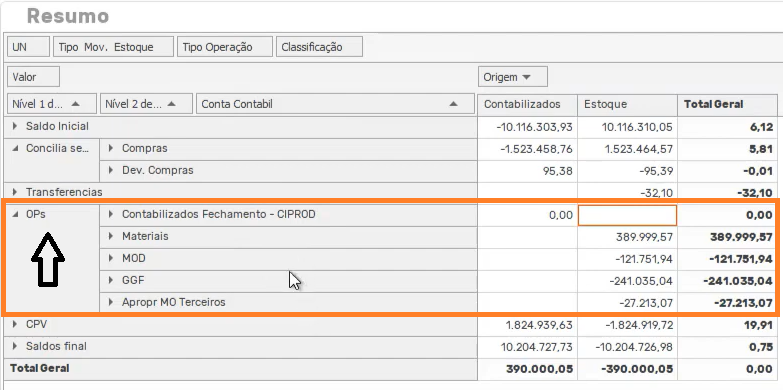Expand the Materiais row

(111, 237)
